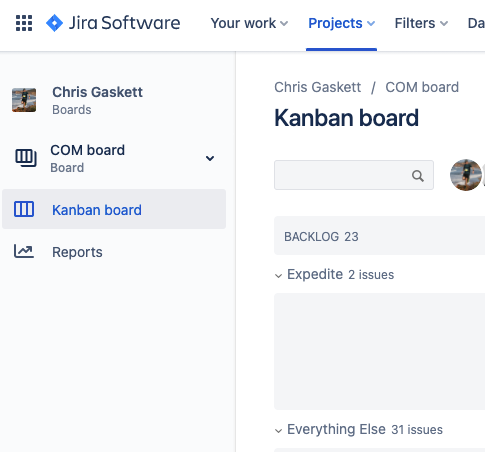The image size is (485, 452).
Task: Expand the COM board switcher chevron
Action: point(210,158)
